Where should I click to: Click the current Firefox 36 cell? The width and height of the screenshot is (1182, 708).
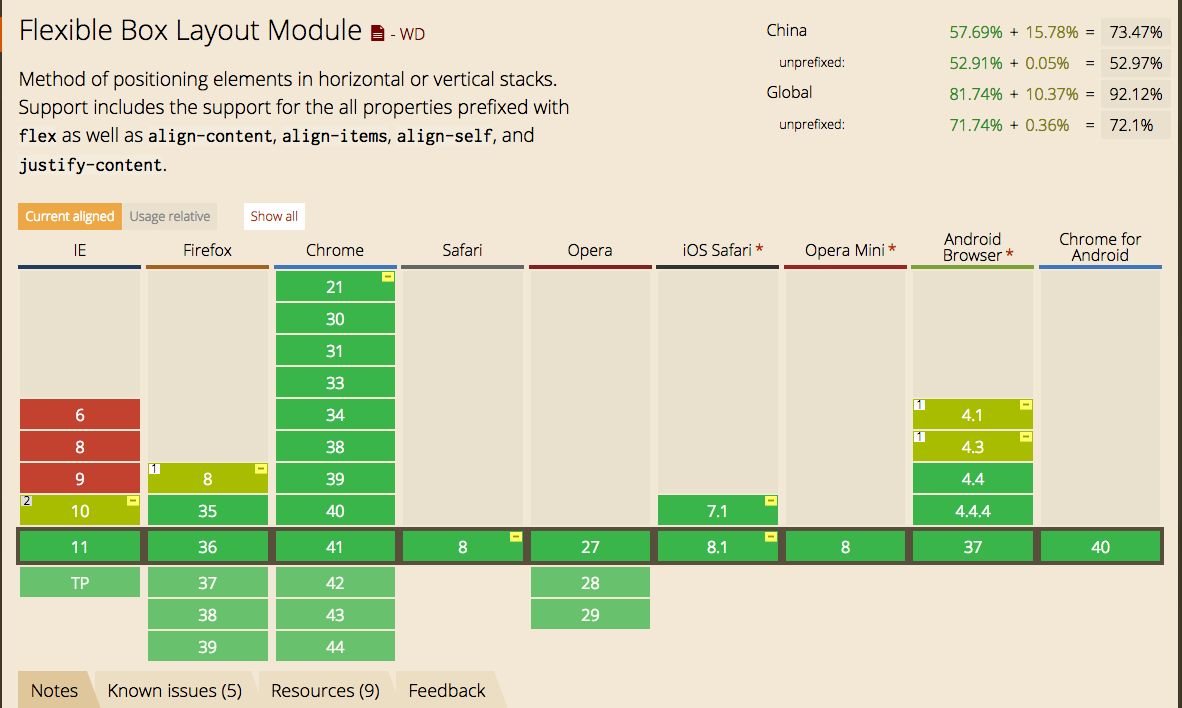[207, 546]
